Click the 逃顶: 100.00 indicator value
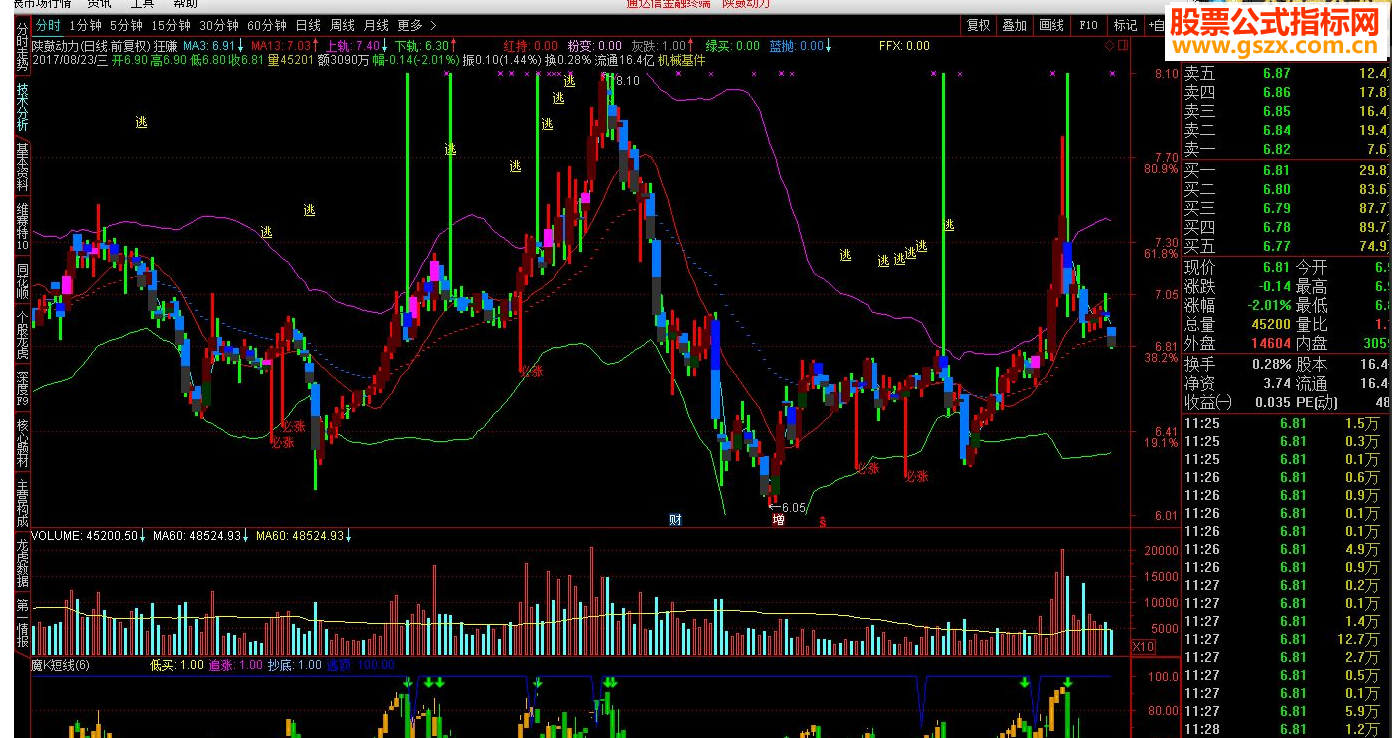Screen dimensions: 1392x738 (361, 664)
